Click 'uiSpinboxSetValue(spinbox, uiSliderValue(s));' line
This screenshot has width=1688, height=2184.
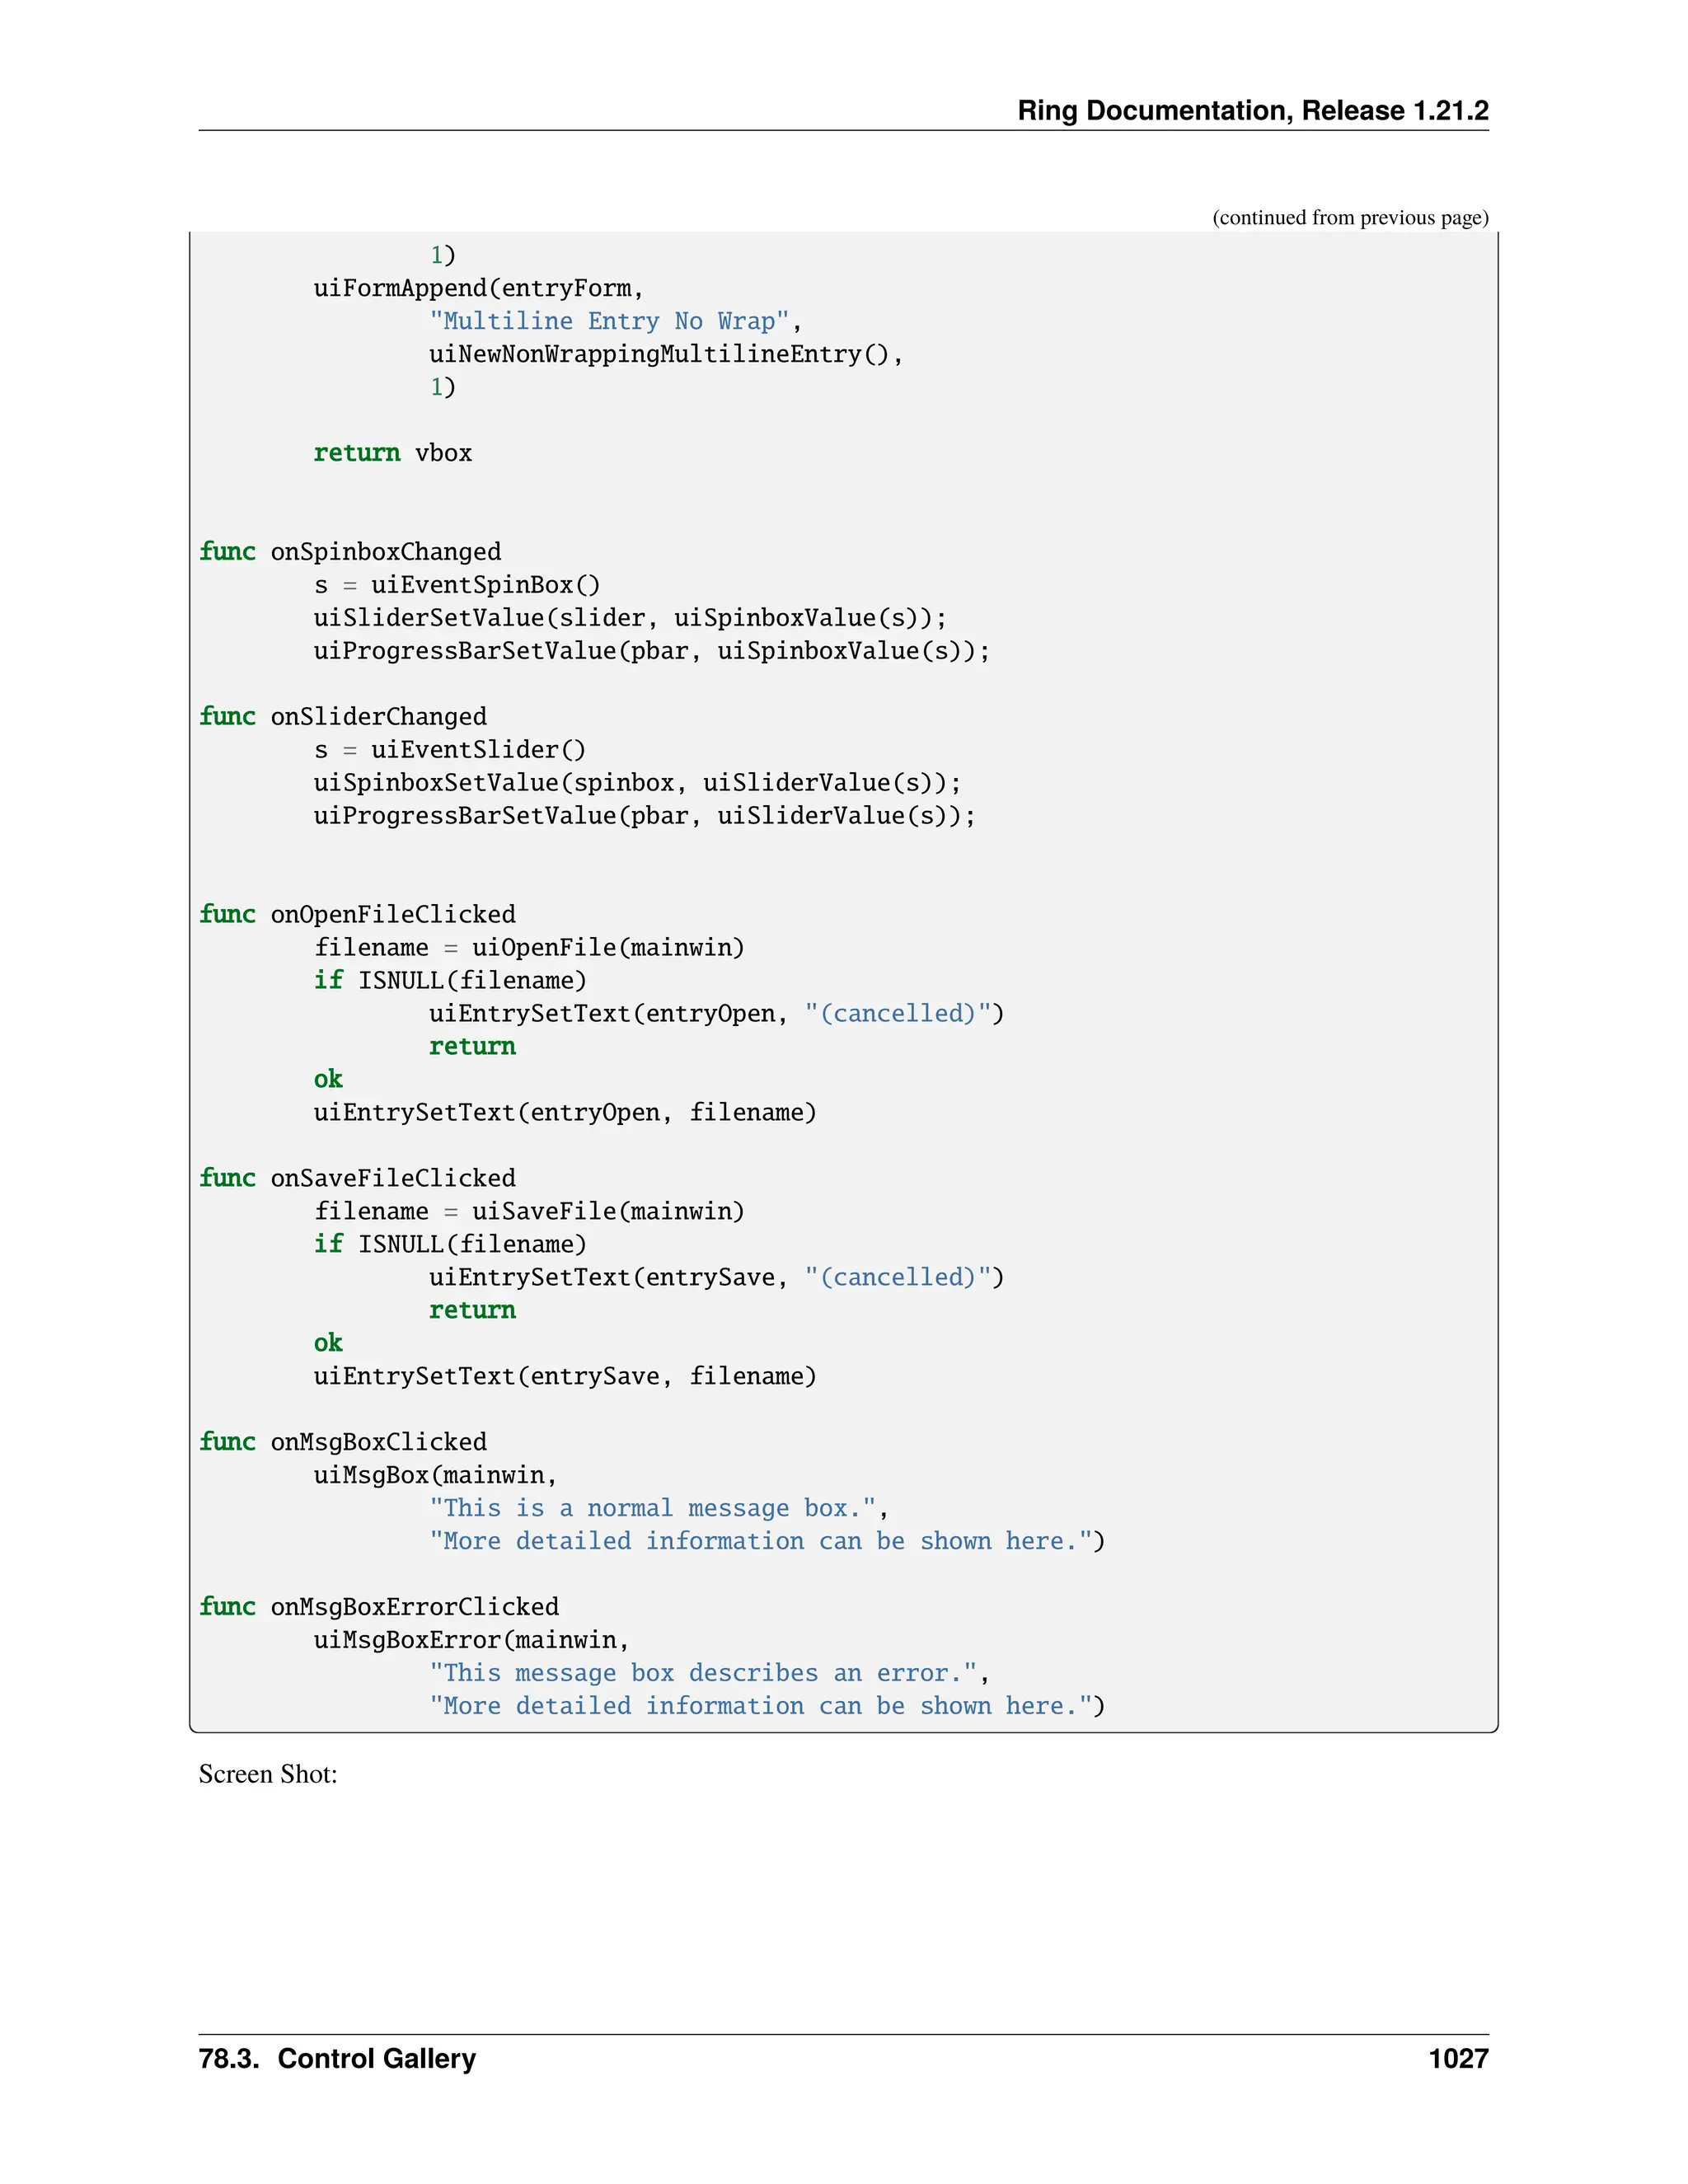tap(637, 783)
